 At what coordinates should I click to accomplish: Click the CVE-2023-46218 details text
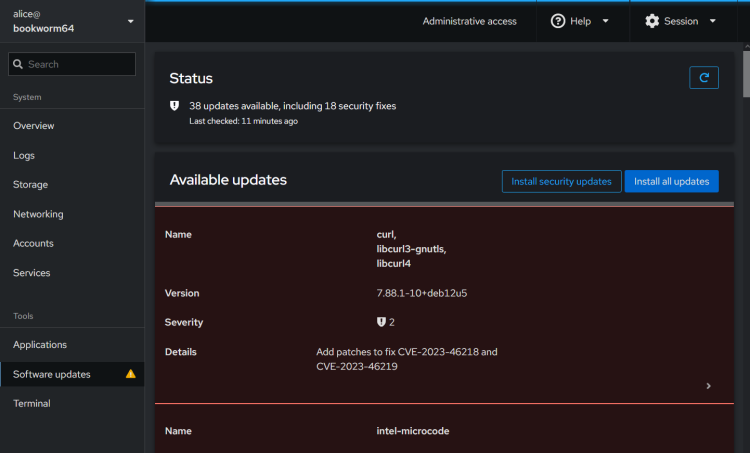tap(407, 359)
